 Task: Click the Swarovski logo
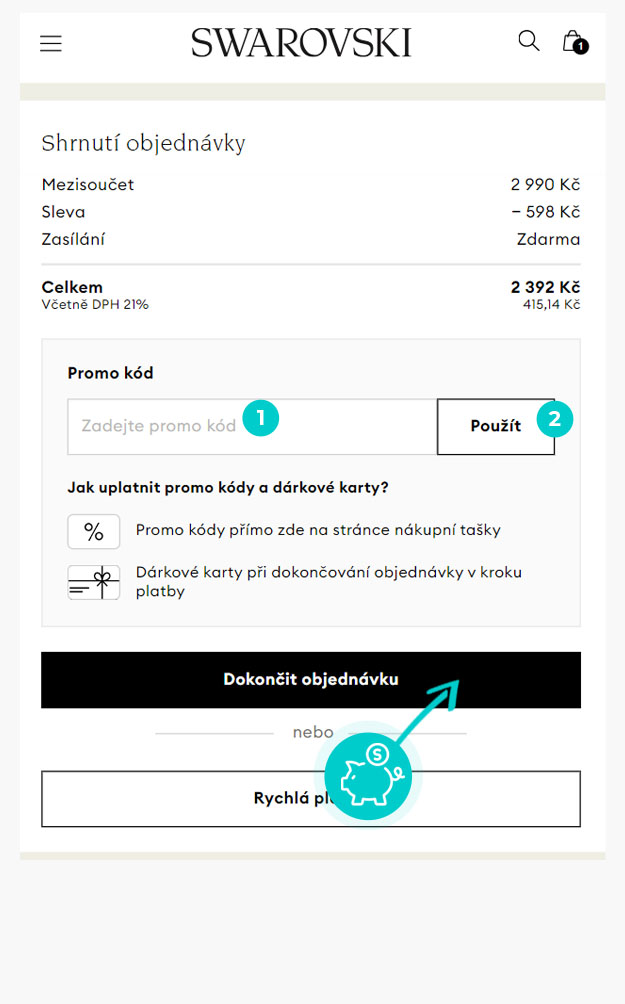(x=301, y=43)
